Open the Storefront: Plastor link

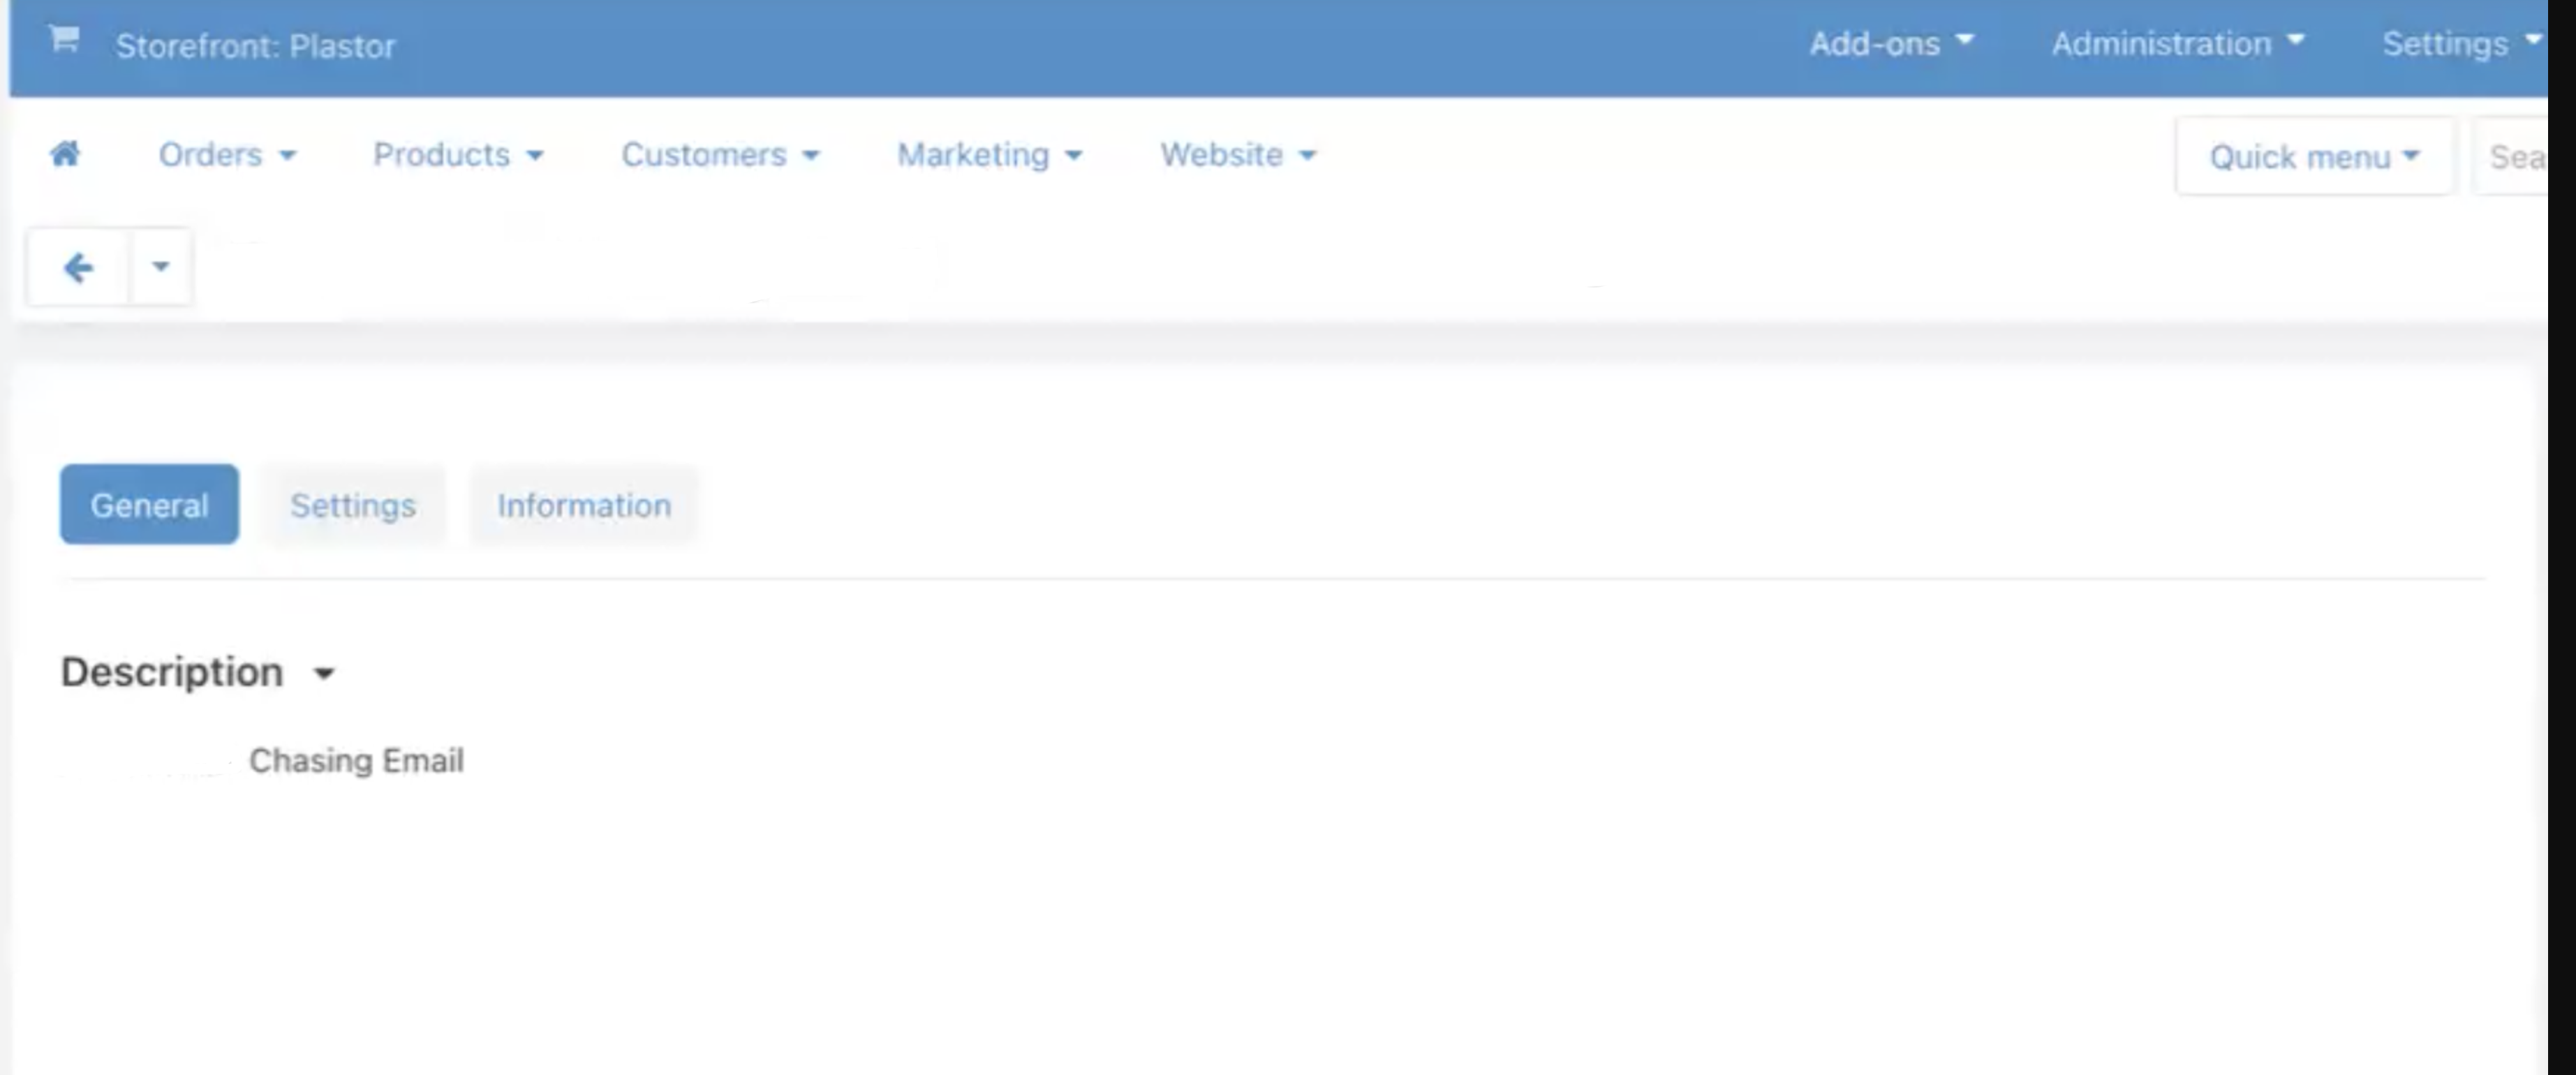point(255,46)
